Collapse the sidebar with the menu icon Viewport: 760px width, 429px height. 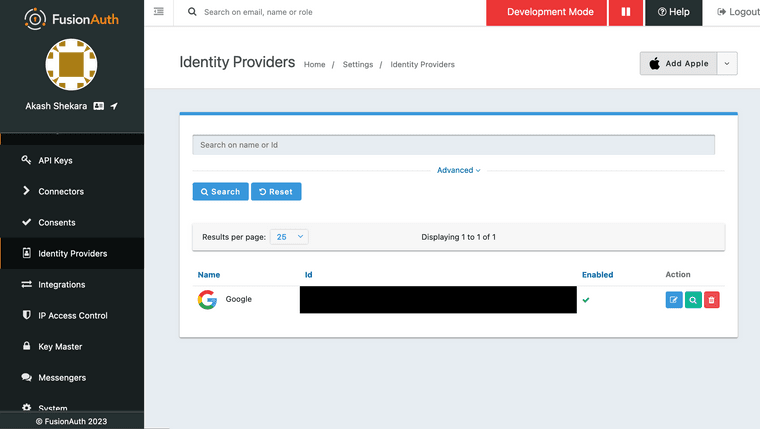158,12
